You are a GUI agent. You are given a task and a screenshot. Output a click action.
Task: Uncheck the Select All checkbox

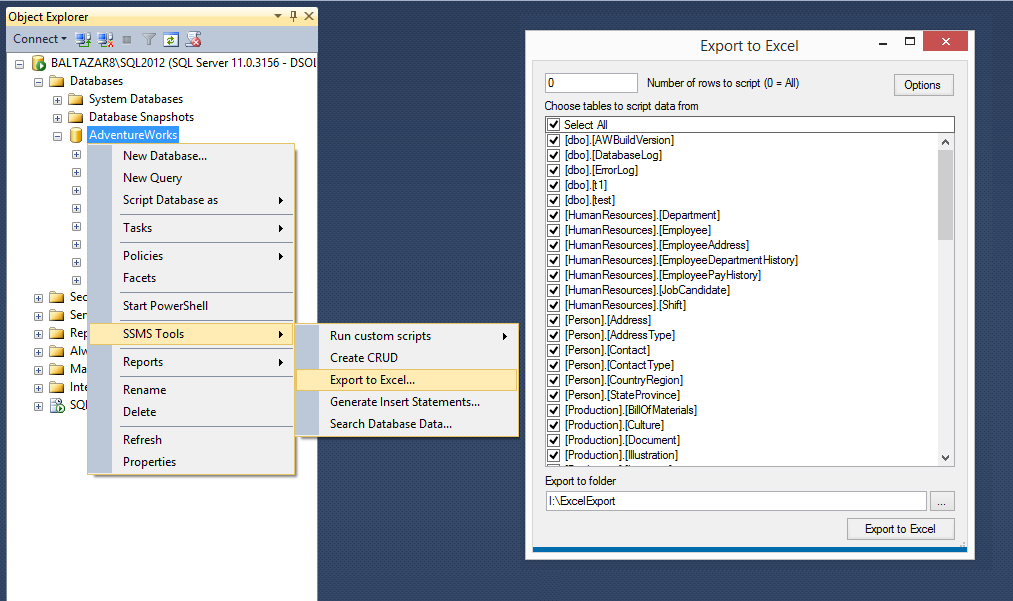coord(554,125)
